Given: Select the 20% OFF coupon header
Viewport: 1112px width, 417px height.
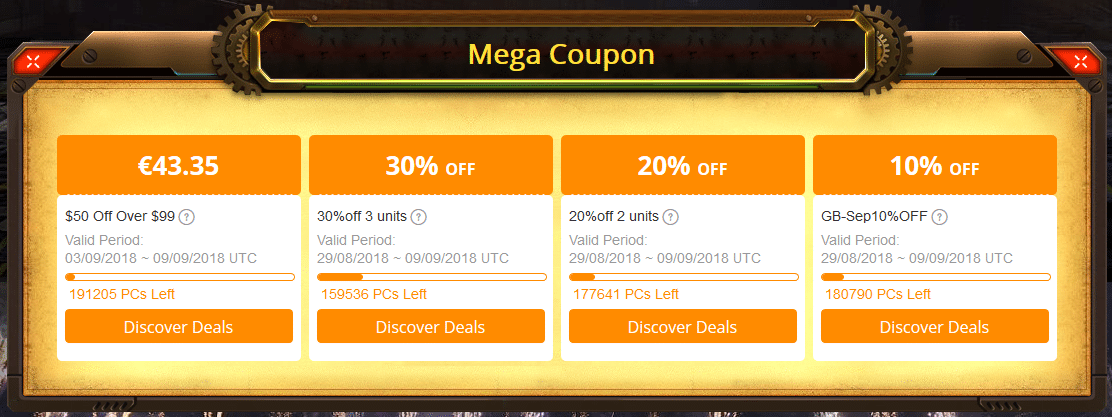Looking at the screenshot, I should click(x=682, y=165).
